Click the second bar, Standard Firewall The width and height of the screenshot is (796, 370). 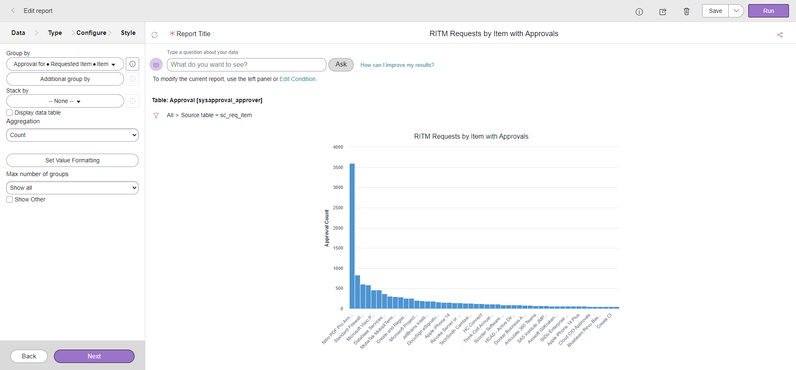coord(357,292)
